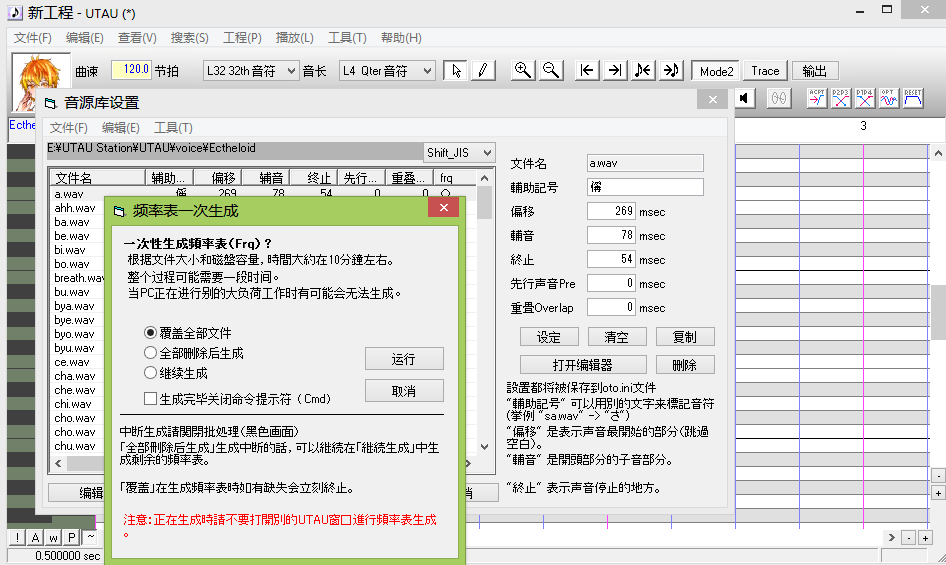Click the speaker icon in the main toolbar
Viewport: 946px width, 565px height.
click(744, 98)
